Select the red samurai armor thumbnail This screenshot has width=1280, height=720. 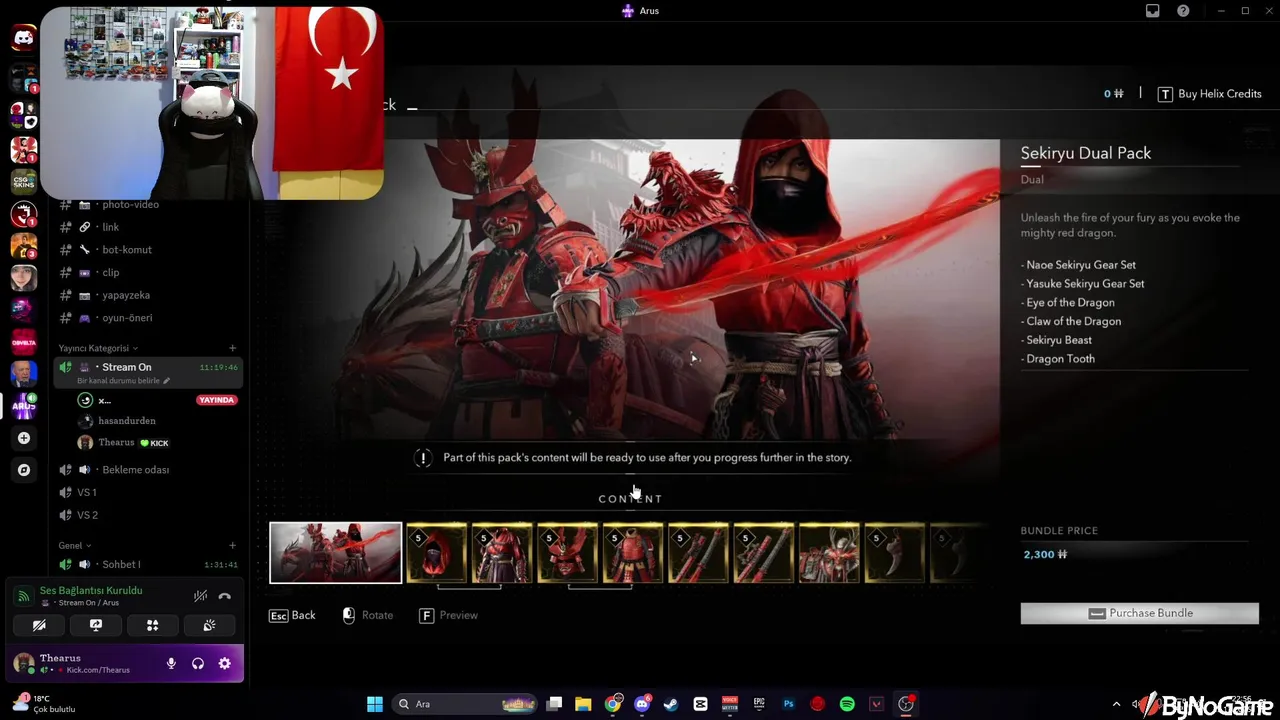633,552
